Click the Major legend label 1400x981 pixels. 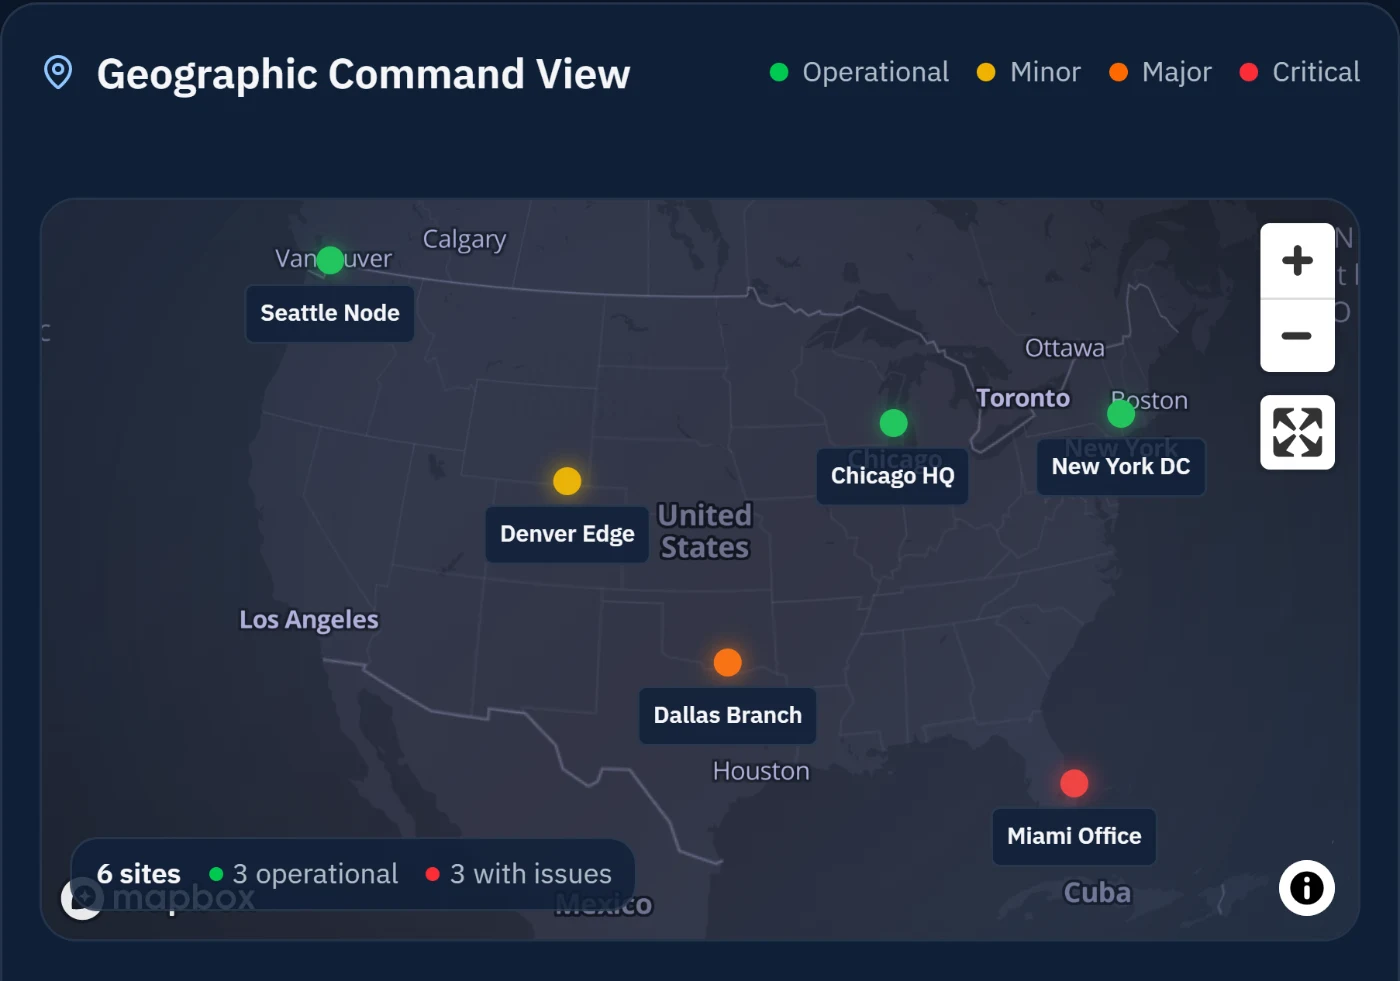pos(1177,72)
